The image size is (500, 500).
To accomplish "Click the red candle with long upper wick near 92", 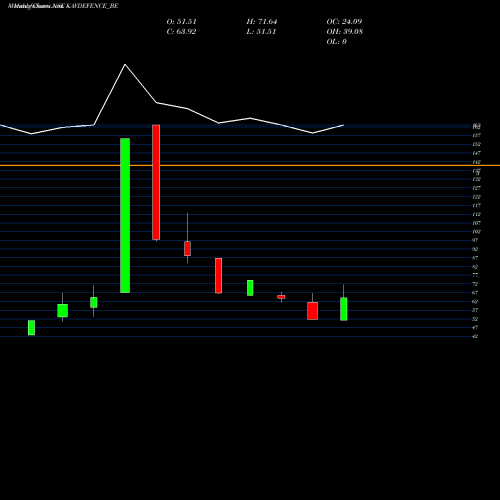I will pos(187,249).
